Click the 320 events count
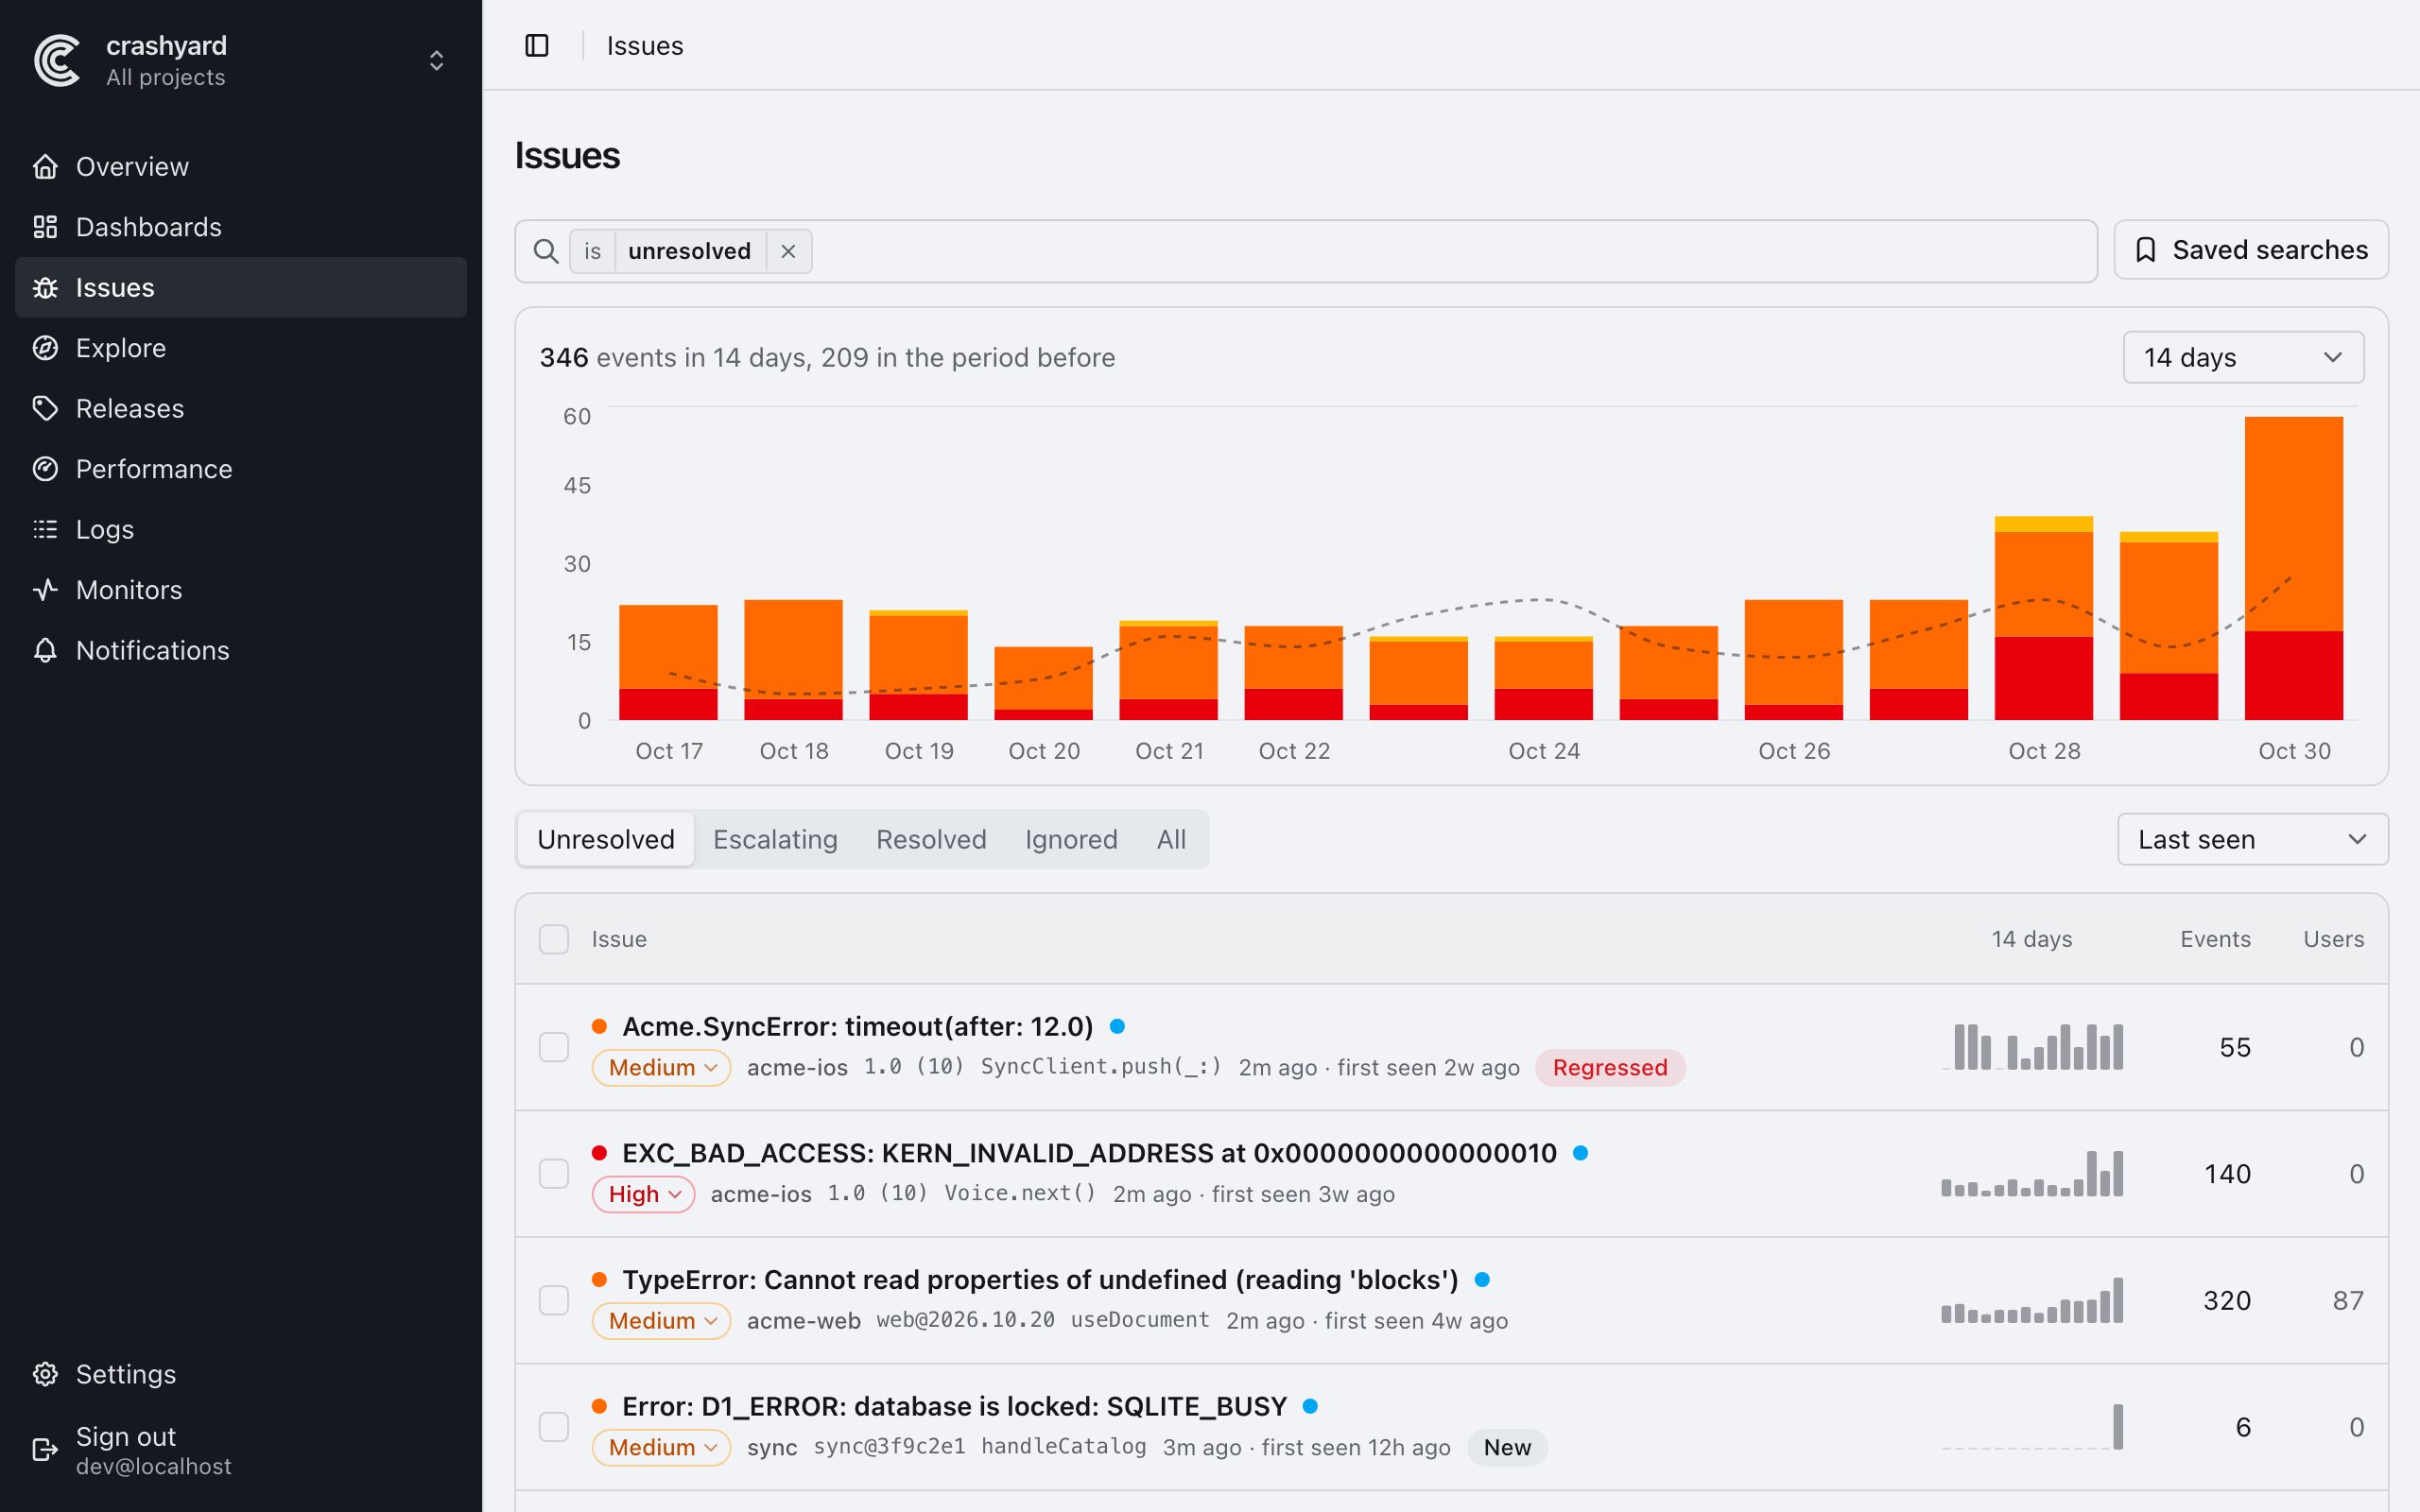The width and height of the screenshot is (2420, 1512). coord(2227,1300)
